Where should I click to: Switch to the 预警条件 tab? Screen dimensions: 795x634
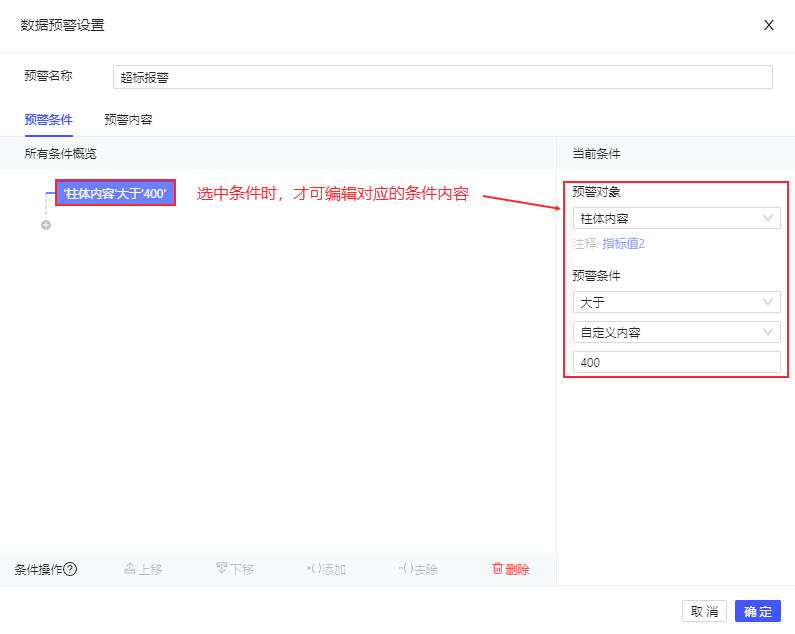point(49,120)
